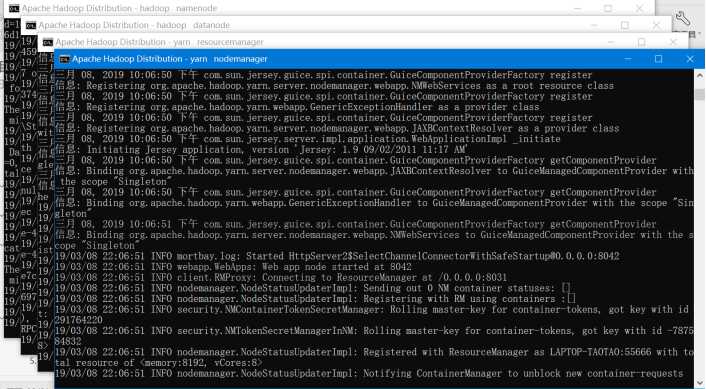
Task: Close the yarn nodemanager window
Action: 690,59
